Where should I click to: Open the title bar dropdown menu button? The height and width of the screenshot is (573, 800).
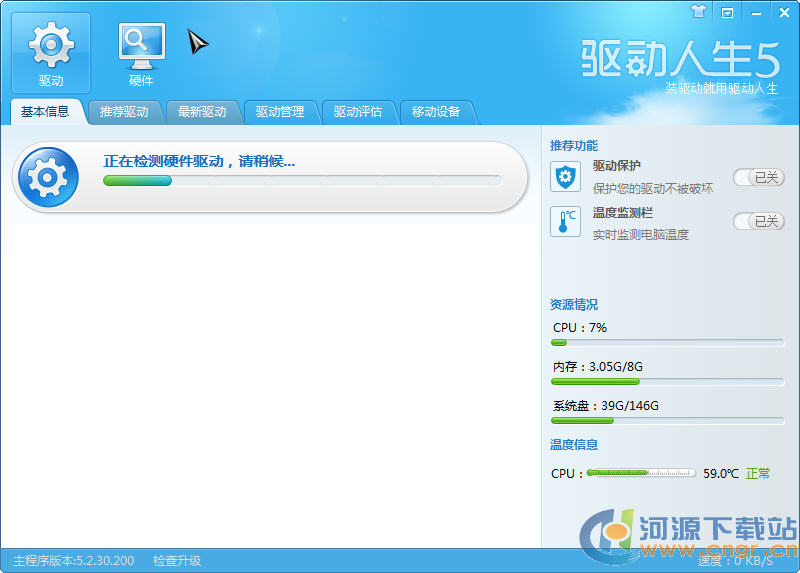point(728,12)
